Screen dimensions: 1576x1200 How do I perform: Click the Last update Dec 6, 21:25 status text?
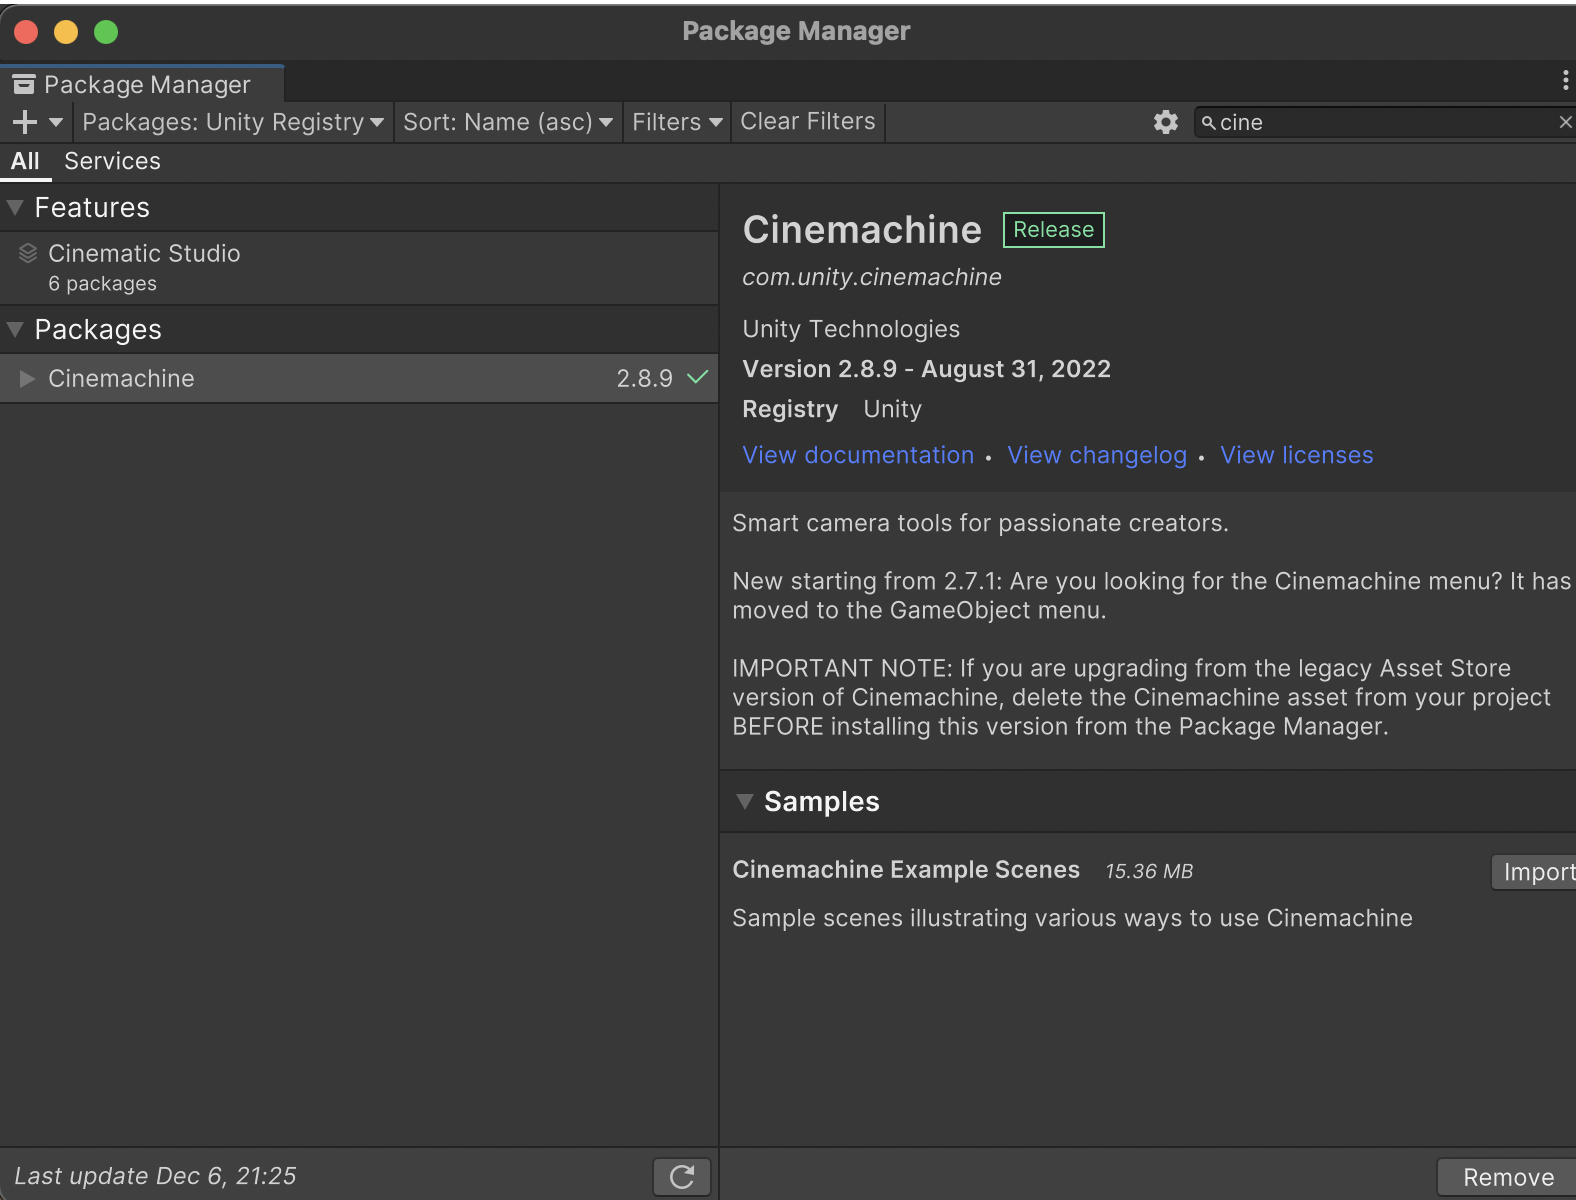[x=155, y=1176]
